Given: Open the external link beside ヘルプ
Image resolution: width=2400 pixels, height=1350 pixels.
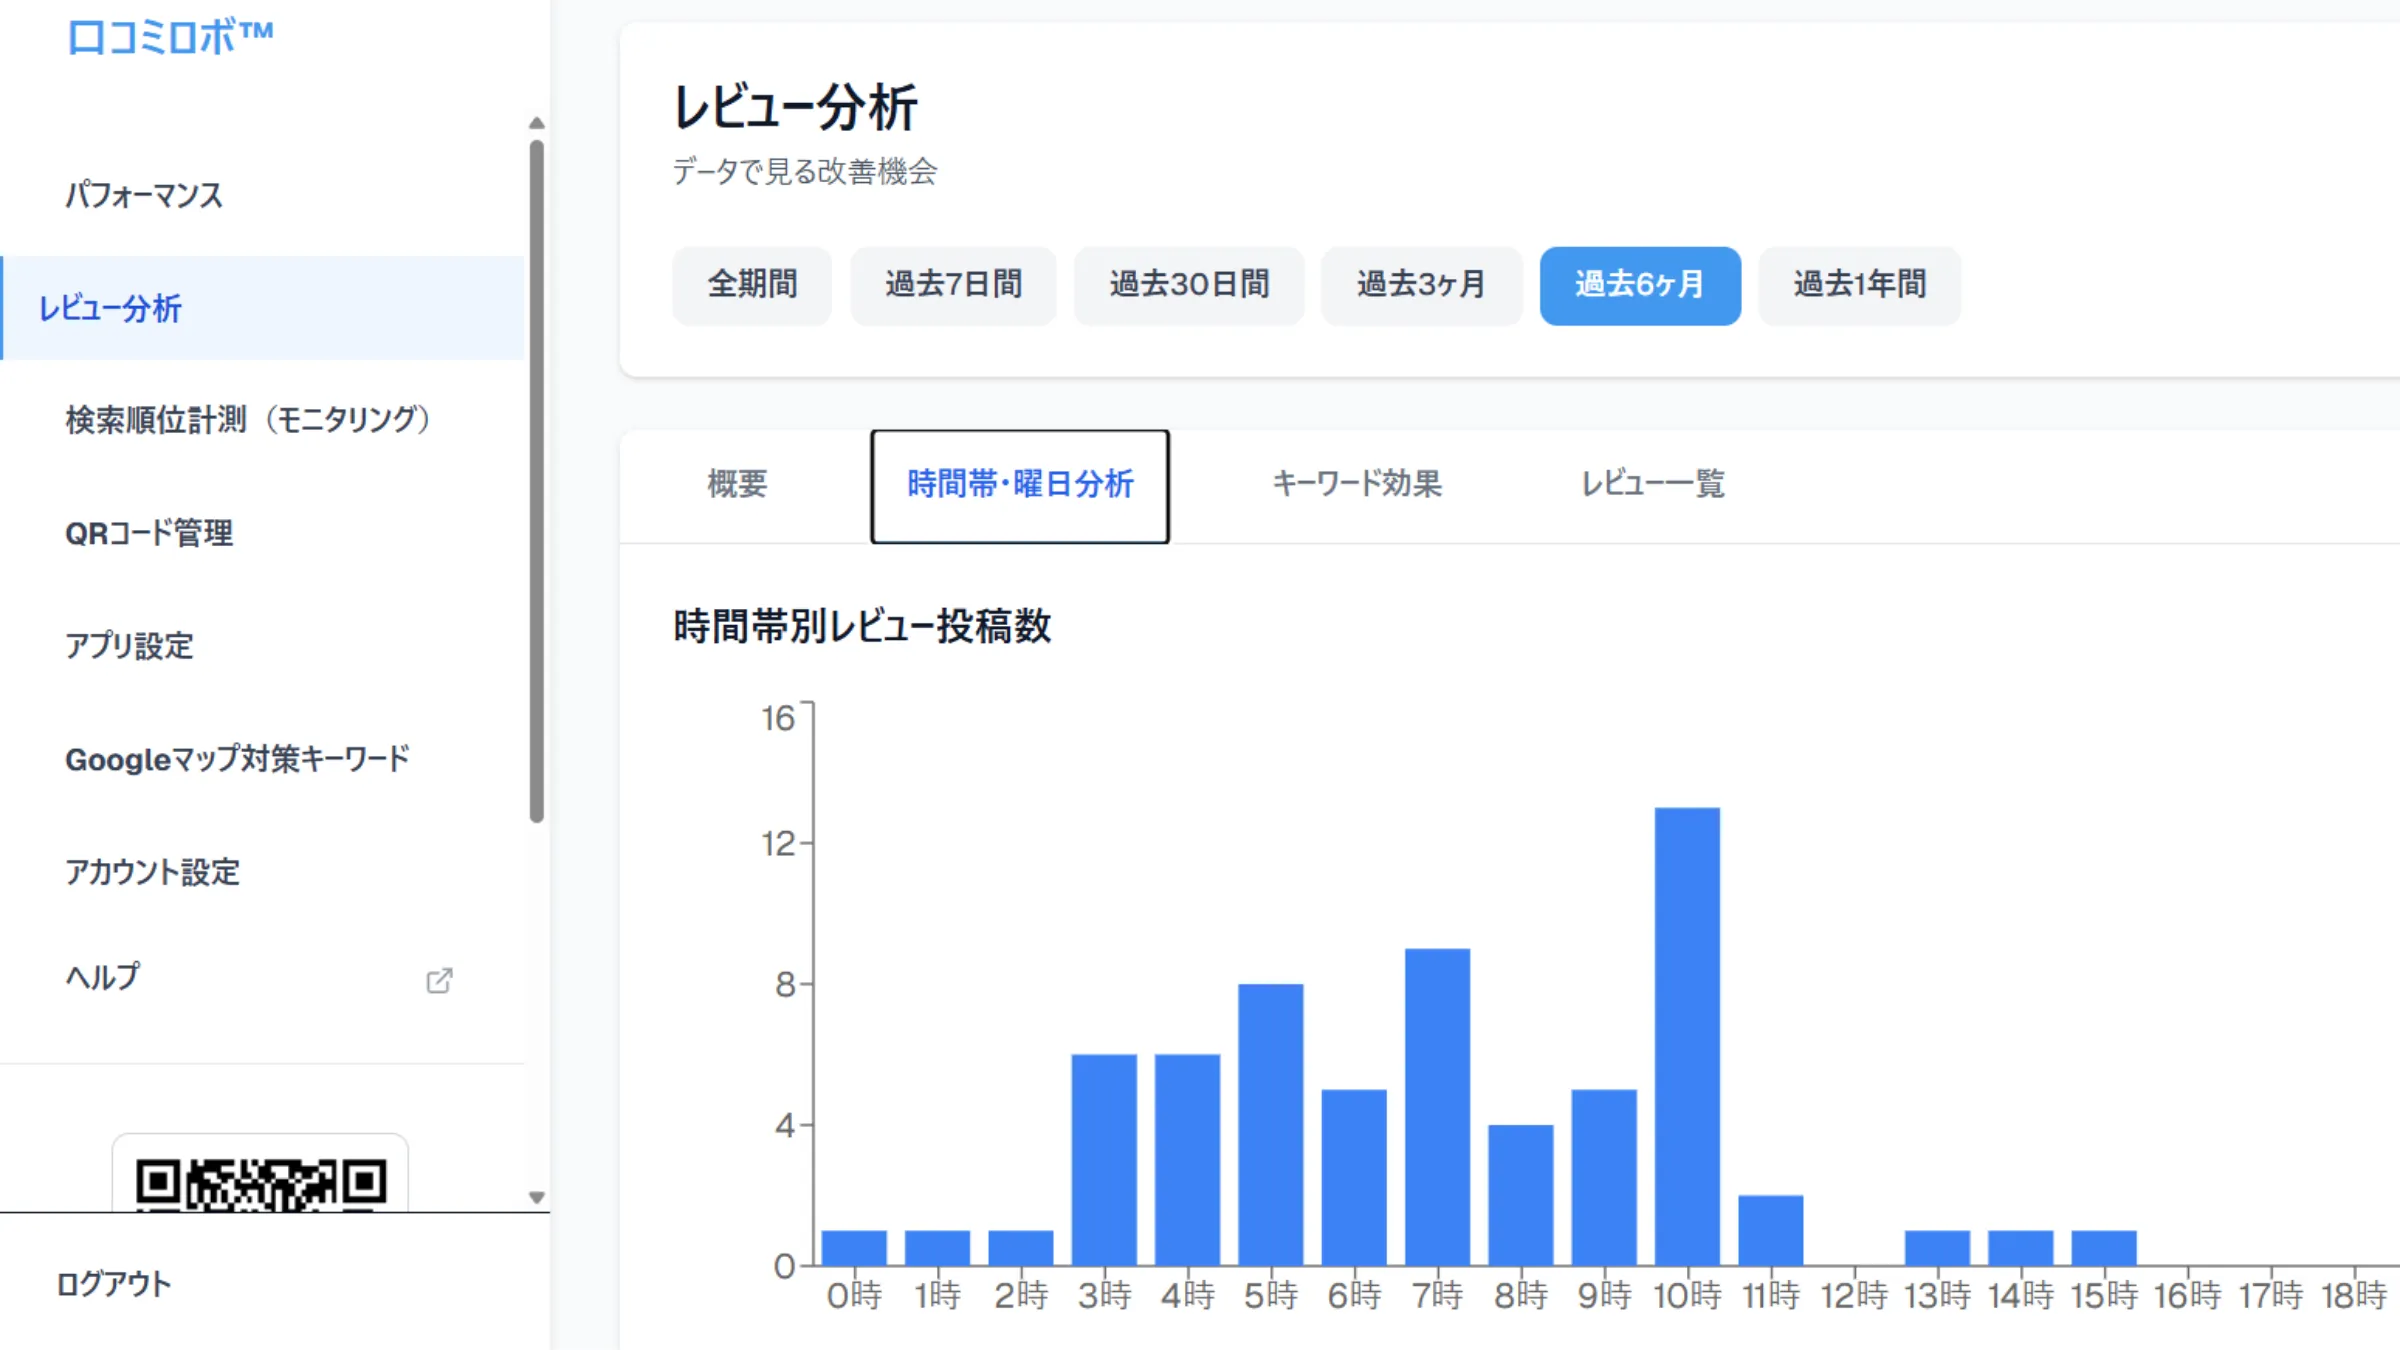Looking at the screenshot, I should coord(440,981).
